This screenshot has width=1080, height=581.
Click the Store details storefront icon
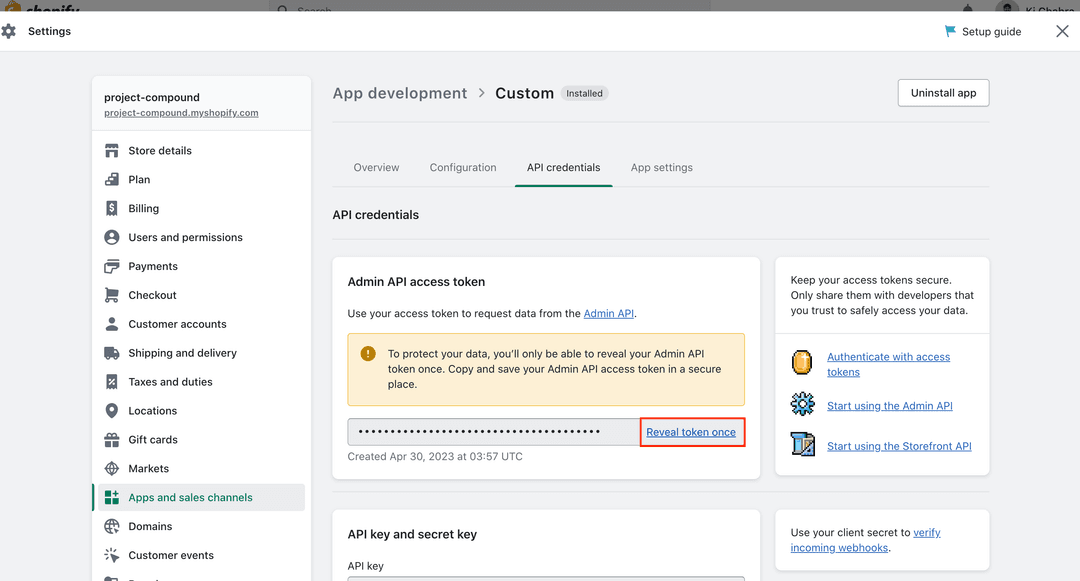(x=112, y=151)
